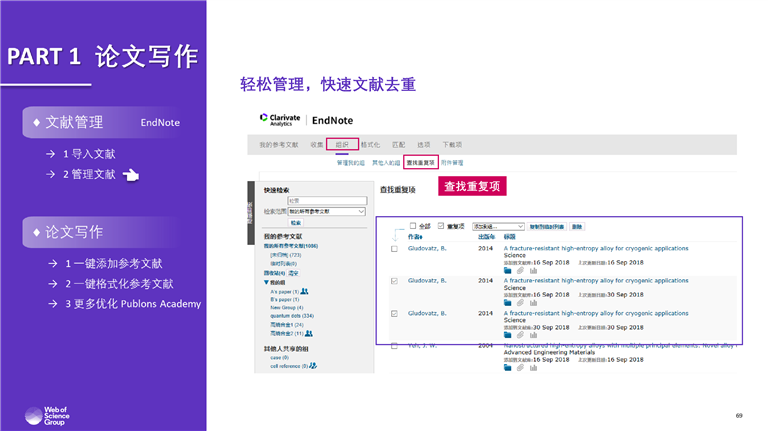The width and height of the screenshot is (768, 431).
Task: Click bar chart icon under Advanced Engineering Materials entry
Action: [x=533, y=367]
